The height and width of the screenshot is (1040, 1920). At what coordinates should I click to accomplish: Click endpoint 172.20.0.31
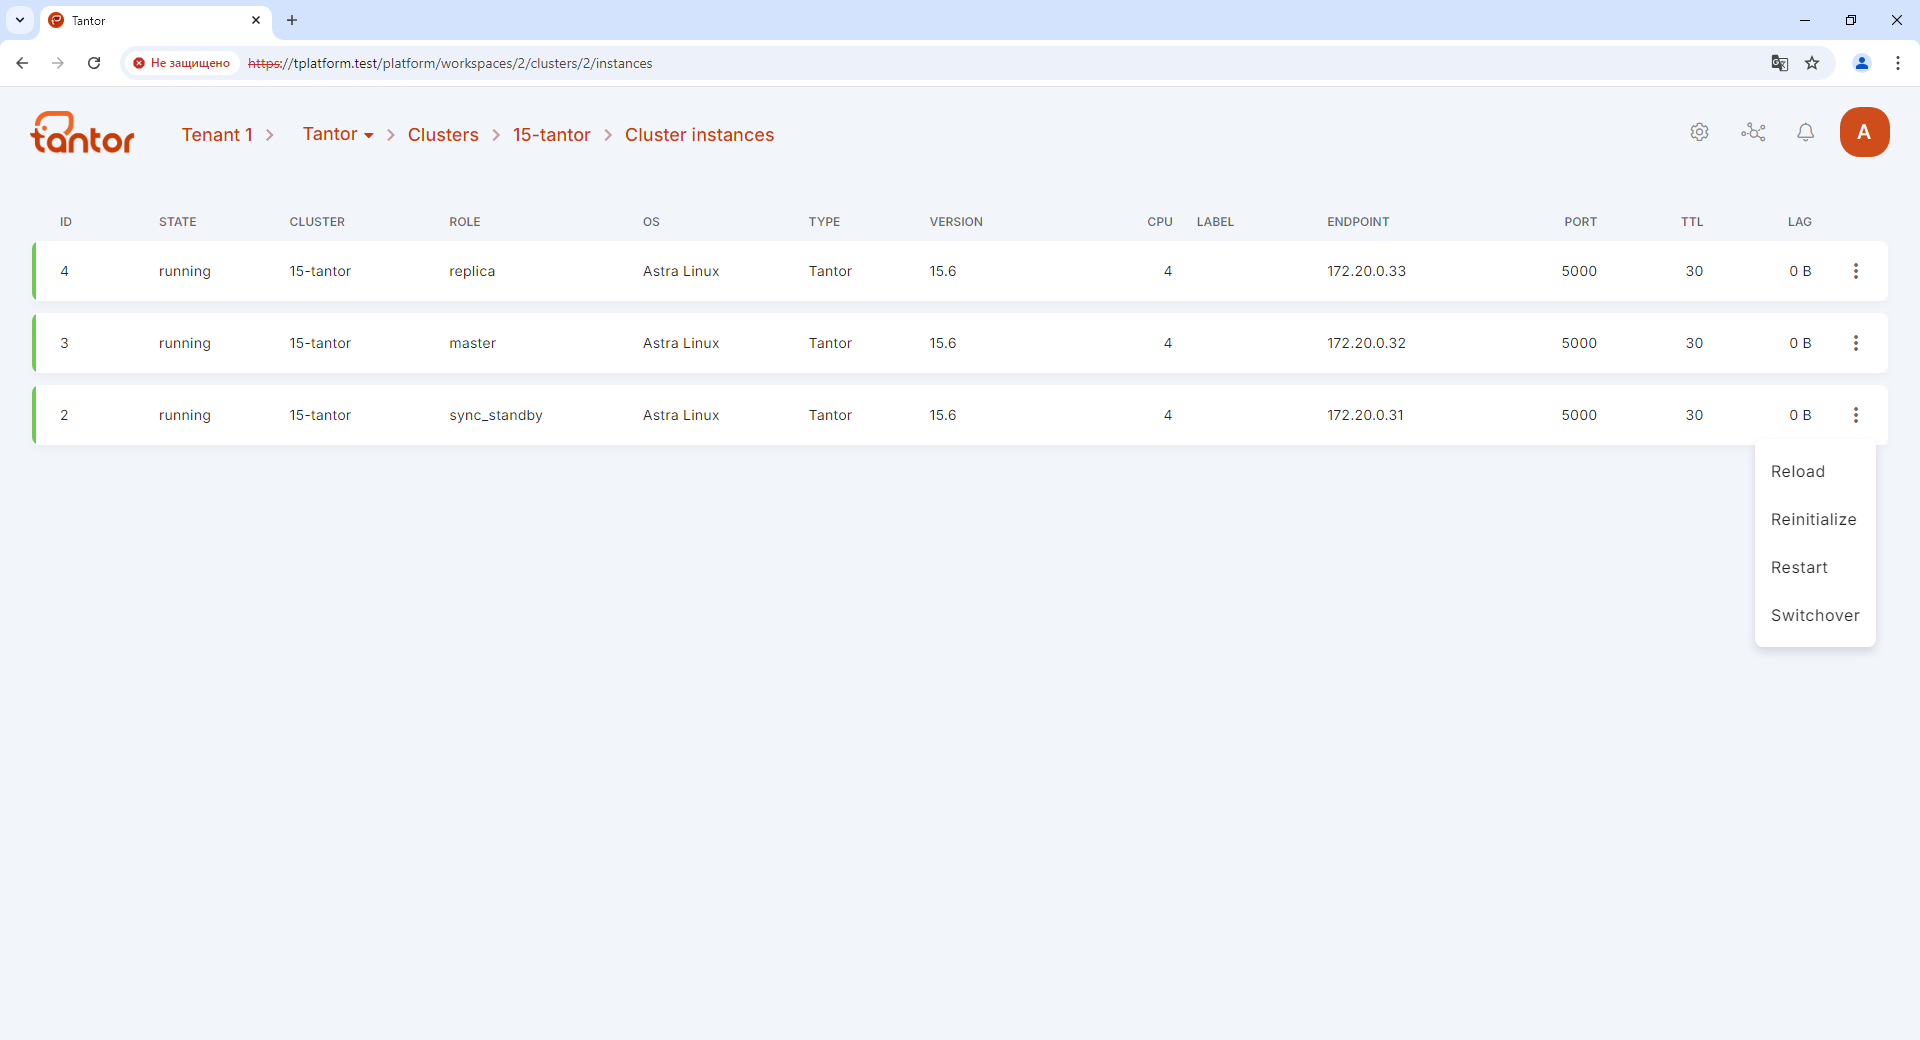pyautogui.click(x=1365, y=415)
